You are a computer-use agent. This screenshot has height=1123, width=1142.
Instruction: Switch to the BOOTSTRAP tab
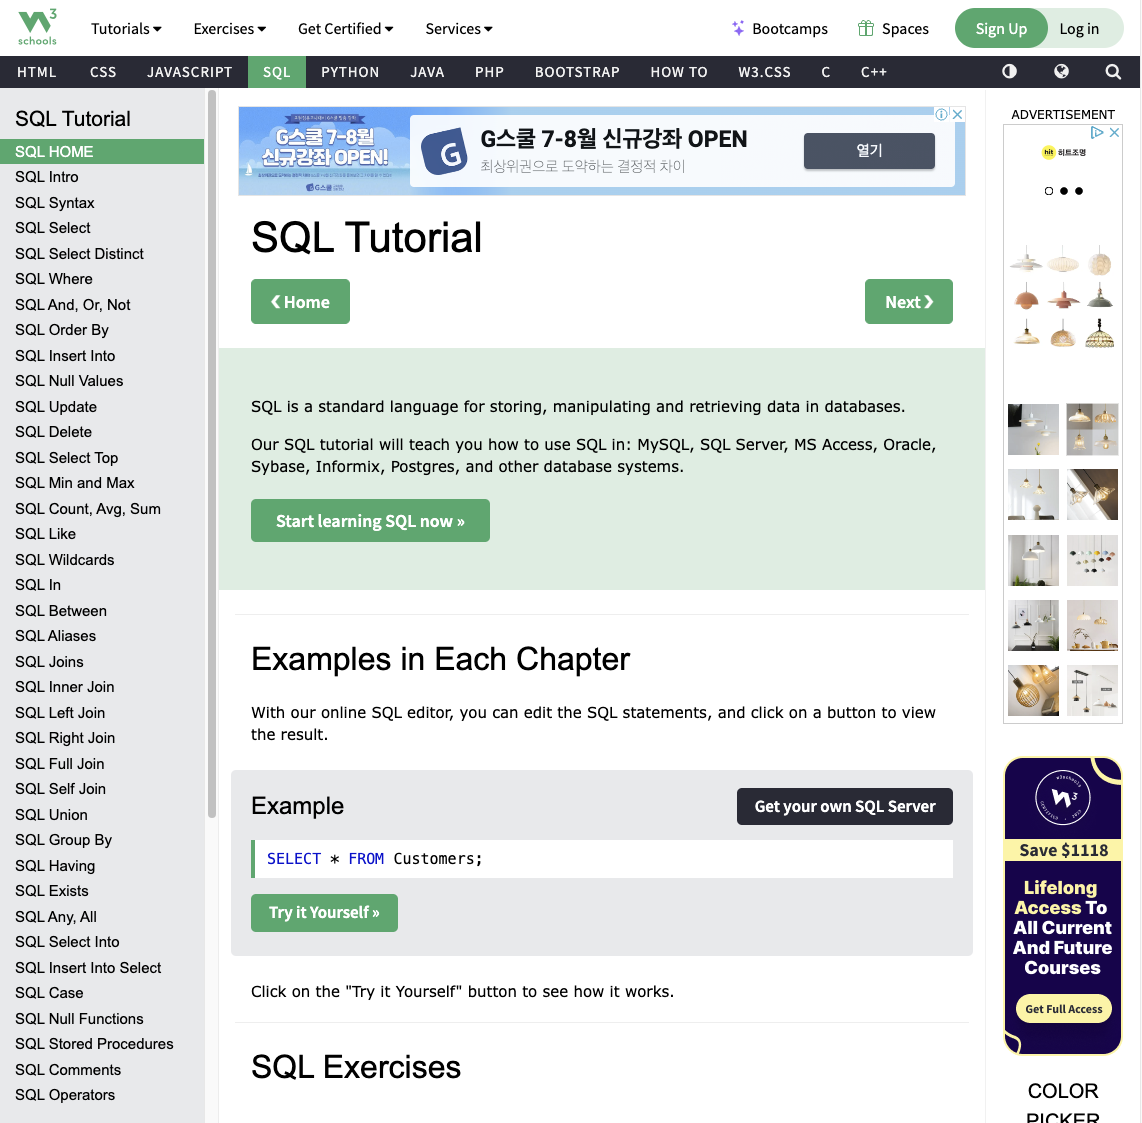click(577, 72)
